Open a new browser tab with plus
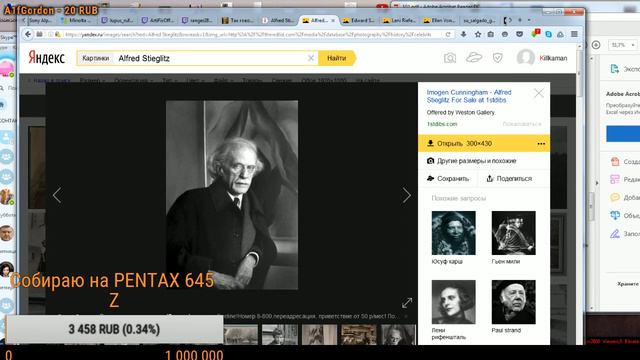Screen dimensions: 640x360 coord(520,20)
